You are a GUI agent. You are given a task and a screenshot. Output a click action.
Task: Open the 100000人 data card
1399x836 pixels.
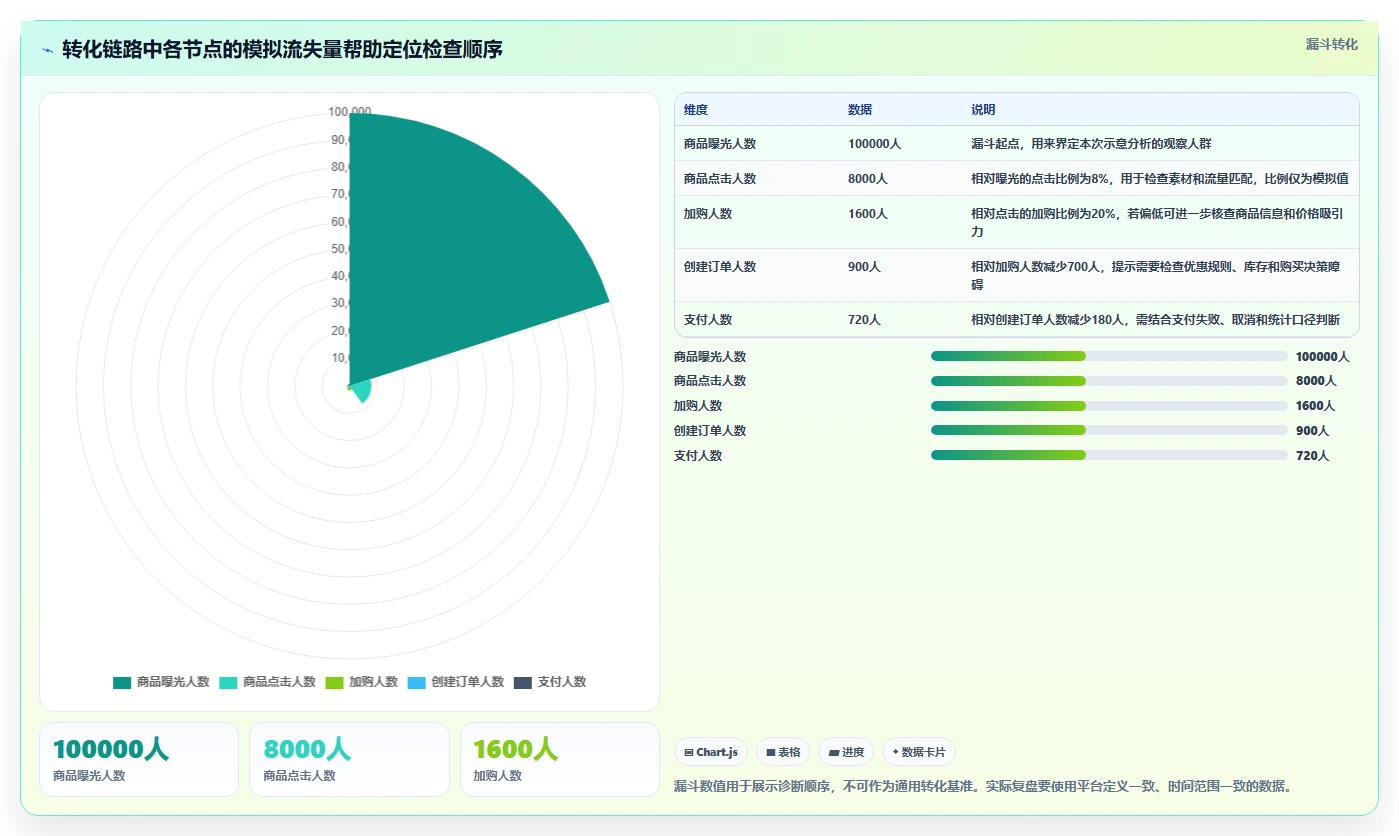click(139, 759)
